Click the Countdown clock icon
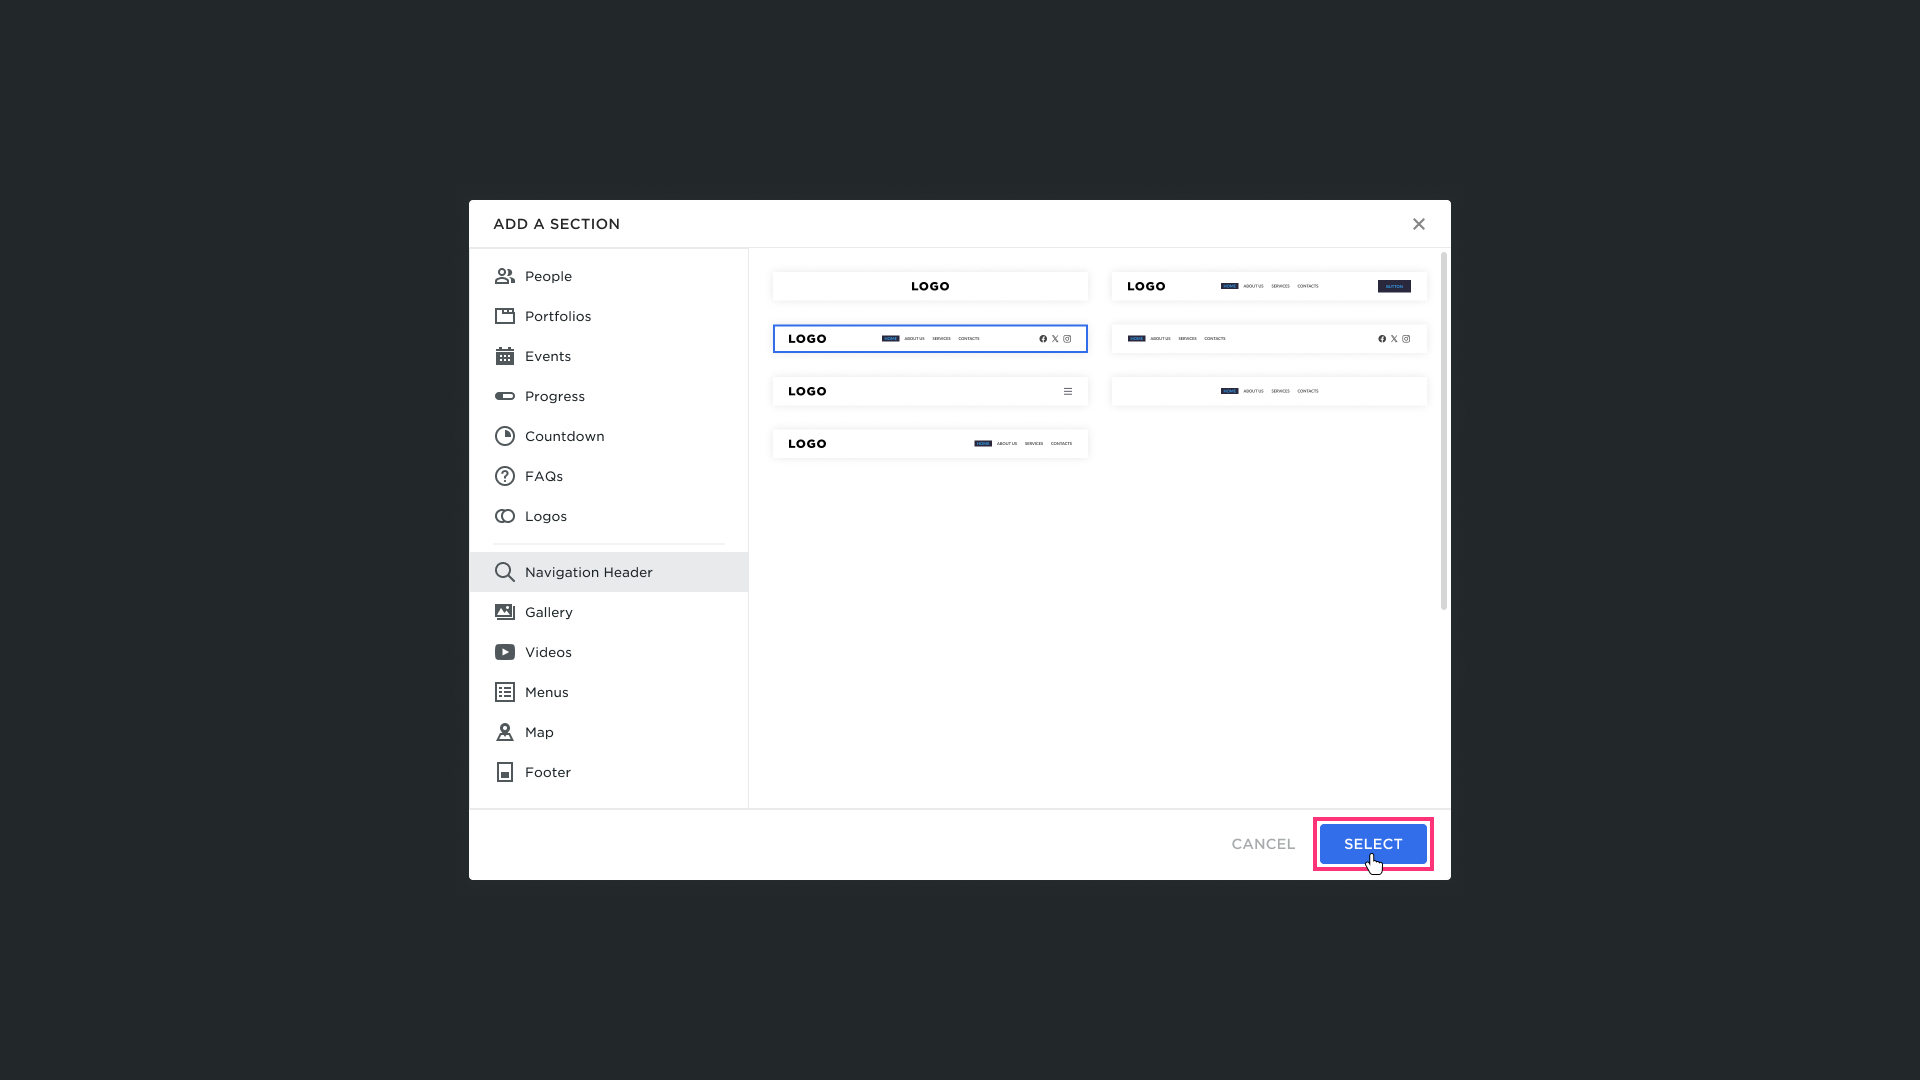The image size is (1920, 1080). [x=504, y=436]
